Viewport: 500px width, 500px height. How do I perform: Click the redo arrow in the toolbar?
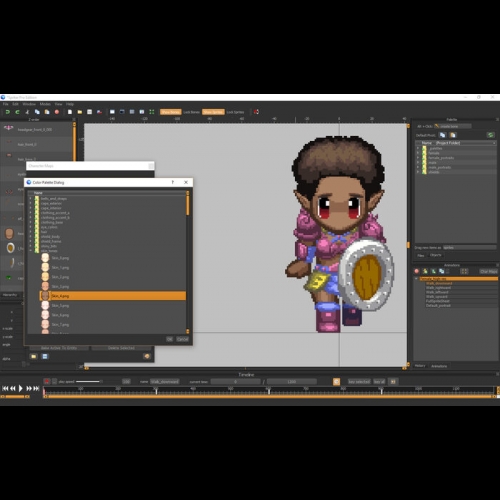pyautogui.click(x=17, y=112)
